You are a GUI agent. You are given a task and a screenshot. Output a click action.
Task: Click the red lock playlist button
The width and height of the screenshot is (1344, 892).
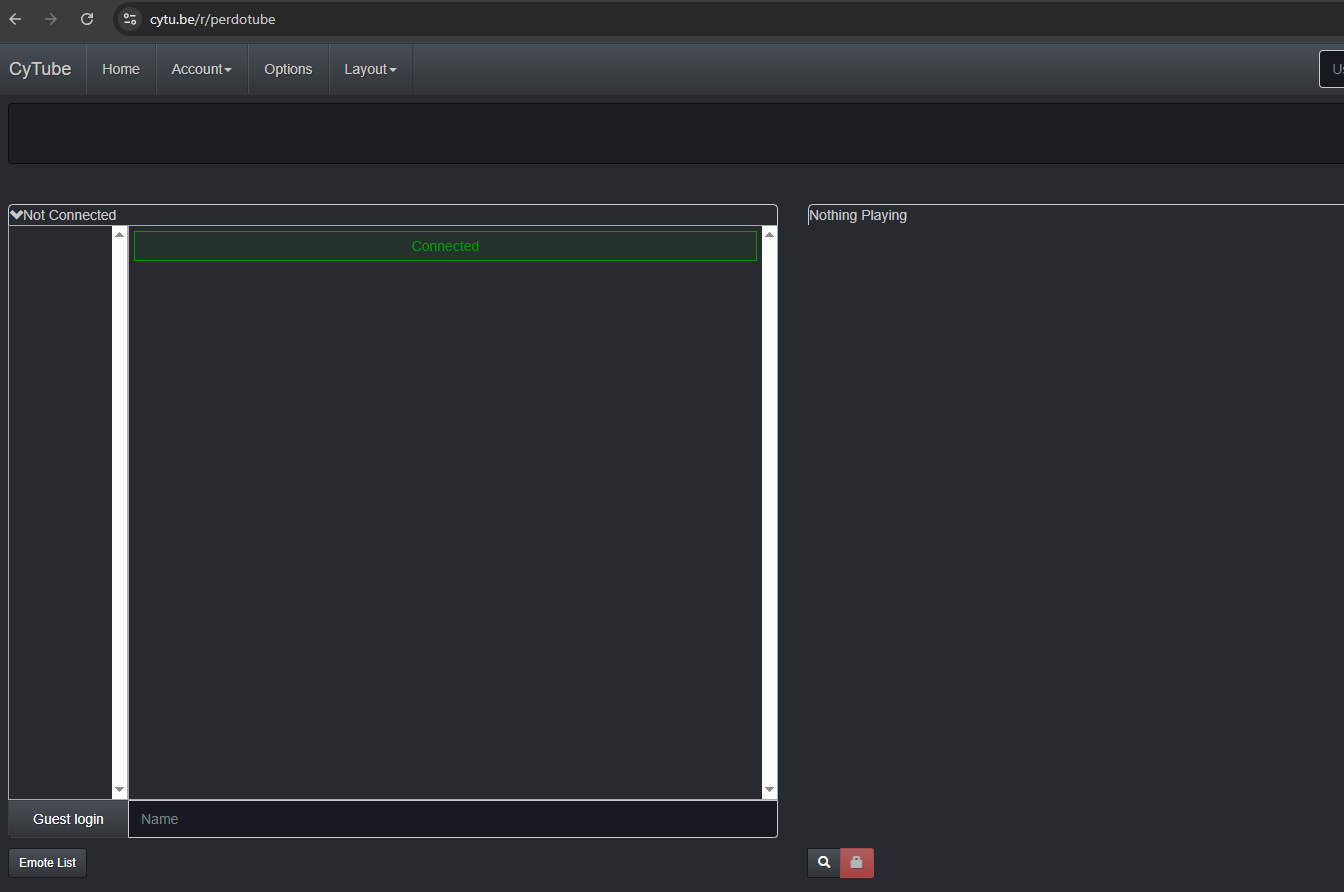click(857, 862)
